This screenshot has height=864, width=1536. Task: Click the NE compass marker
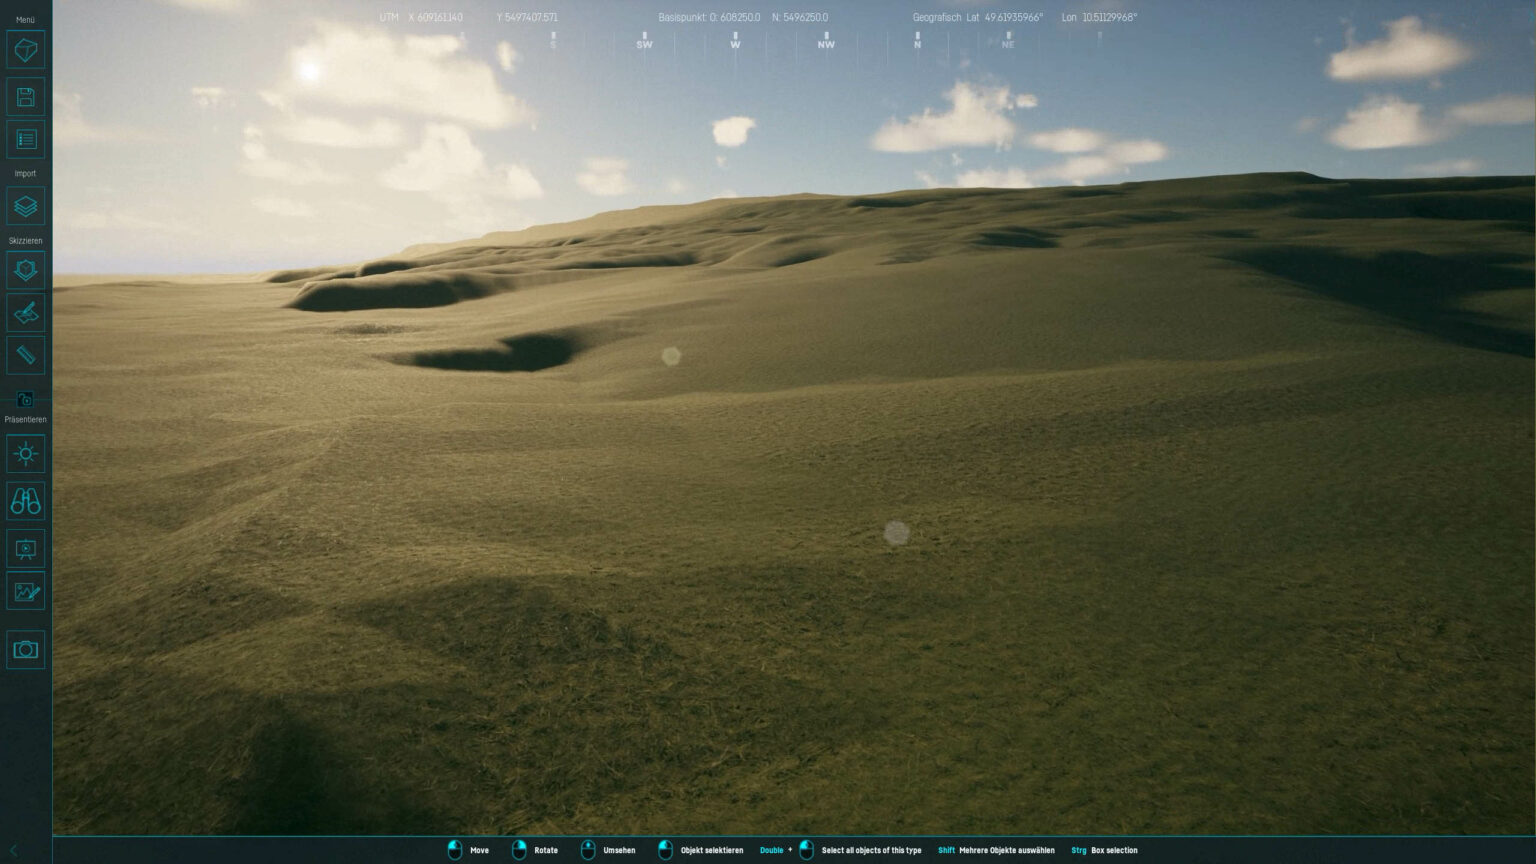(x=1008, y=41)
